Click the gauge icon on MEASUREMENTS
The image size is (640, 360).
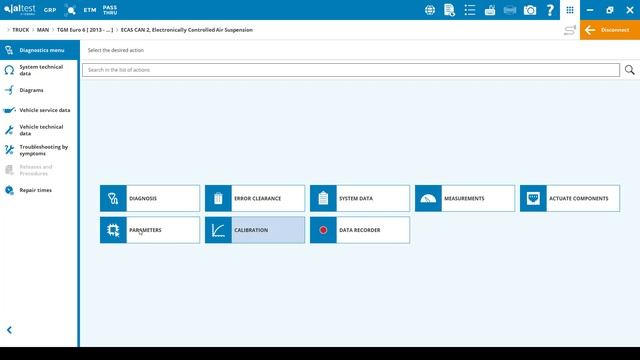click(428, 198)
